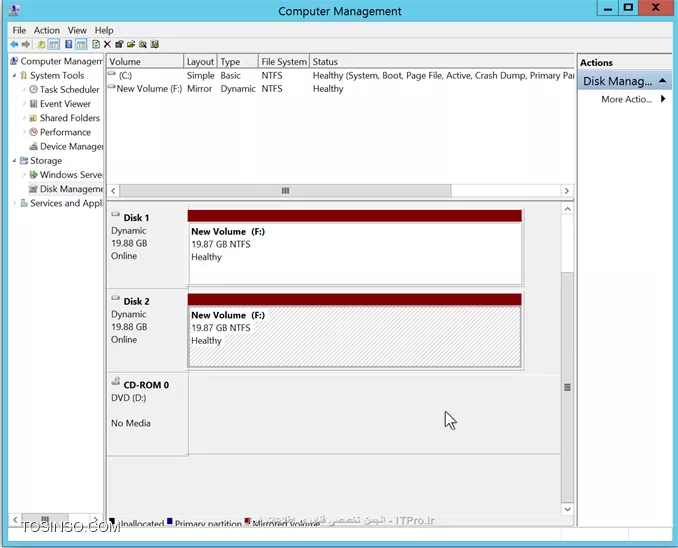Click the volume list horizontal scrollbar thumb
Image resolution: width=678 pixels, height=548 pixels.
[x=285, y=191]
